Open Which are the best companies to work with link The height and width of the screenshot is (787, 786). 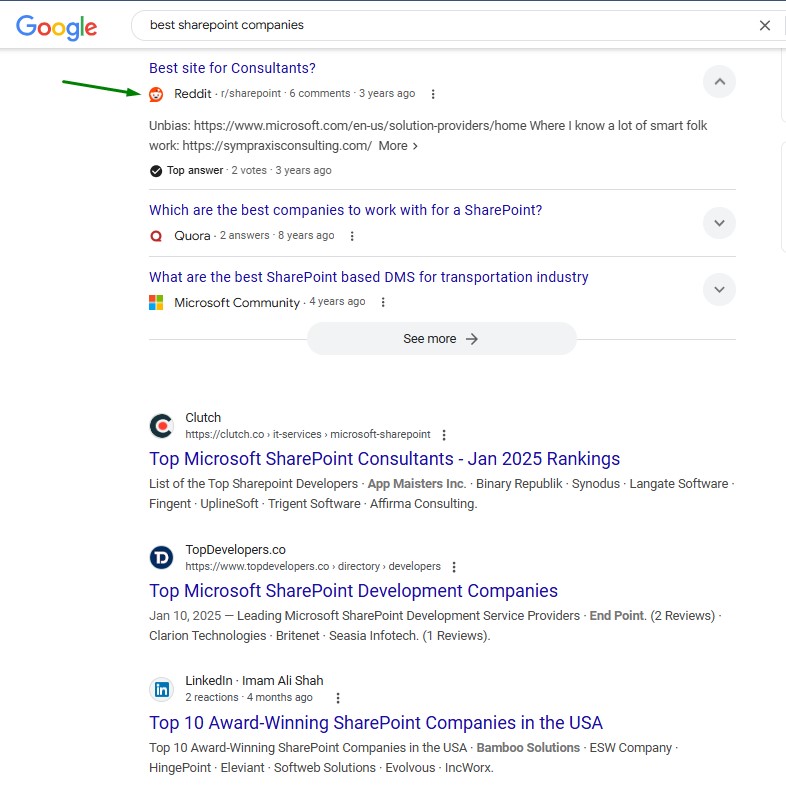(x=345, y=210)
